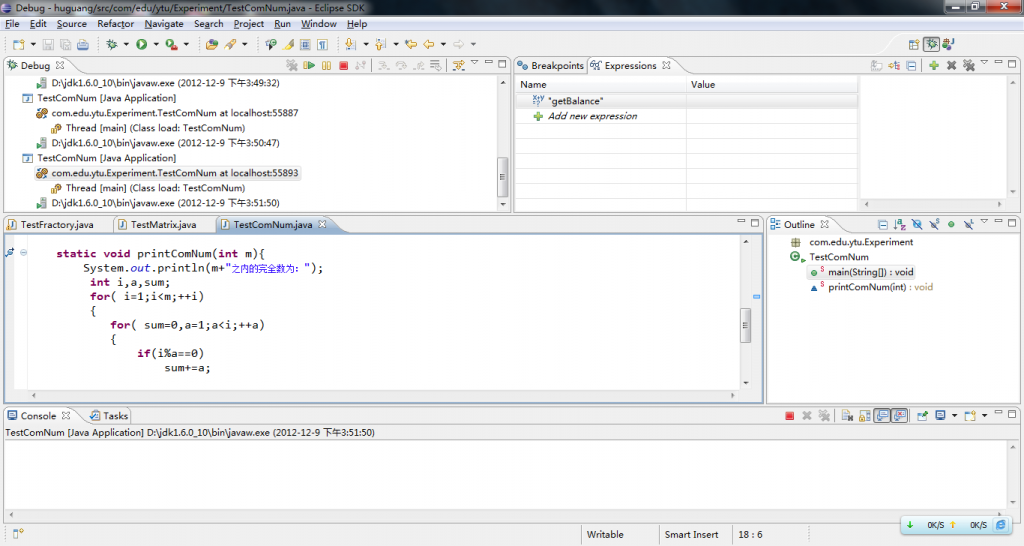The height and width of the screenshot is (546, 1024).
Task: Toggle alphabetical Sort in Outline view
Action: point(899,225)
